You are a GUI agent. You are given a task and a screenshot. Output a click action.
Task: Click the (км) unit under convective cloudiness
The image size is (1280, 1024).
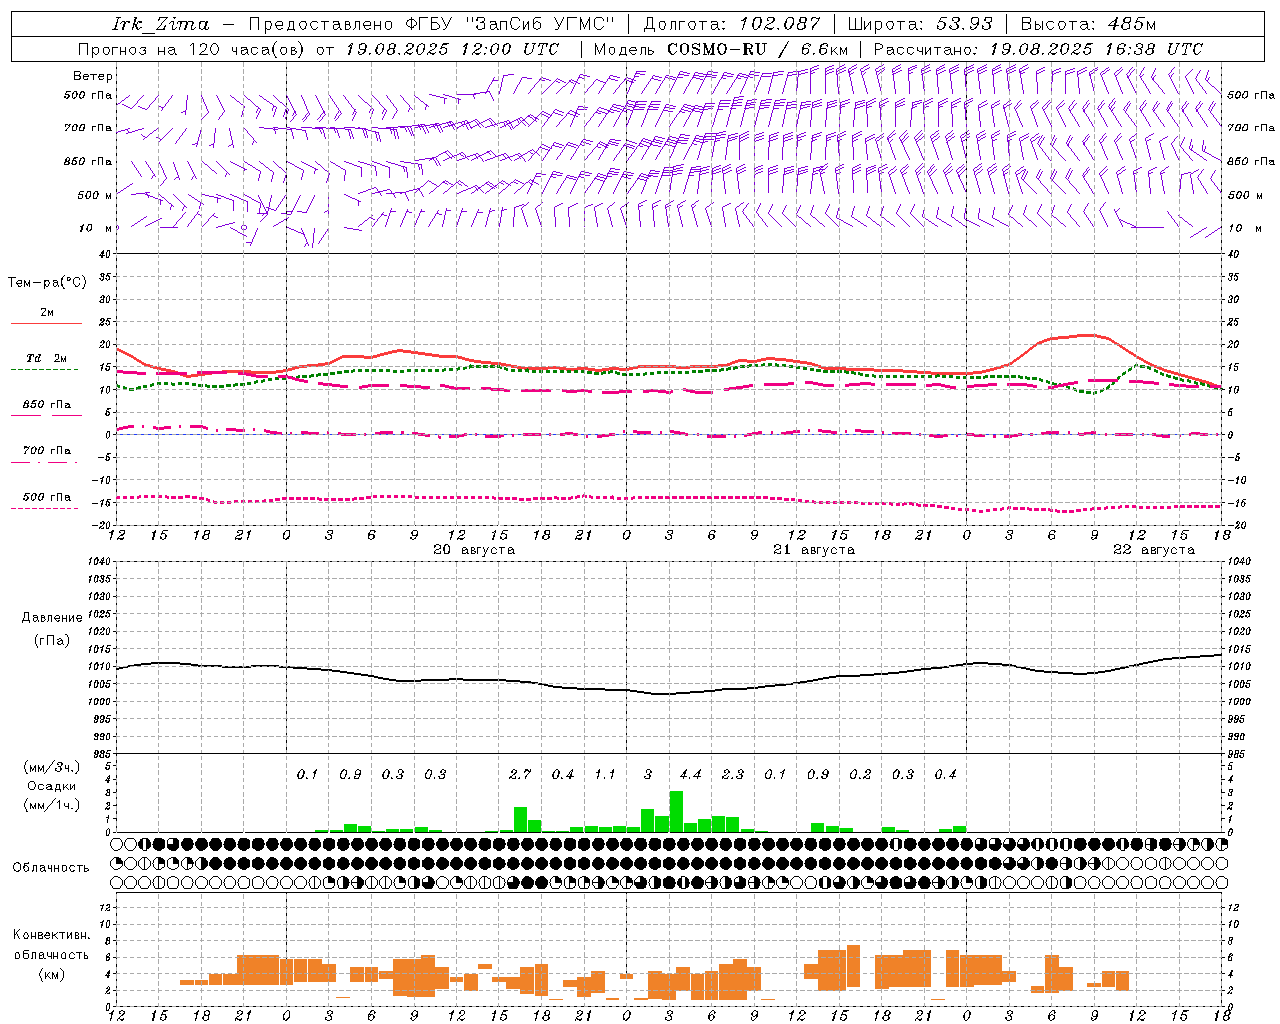click(x=51, y=974)
